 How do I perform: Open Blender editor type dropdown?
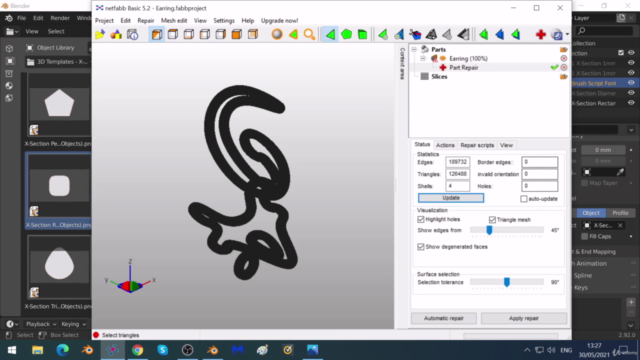click(x=11, y=31)
